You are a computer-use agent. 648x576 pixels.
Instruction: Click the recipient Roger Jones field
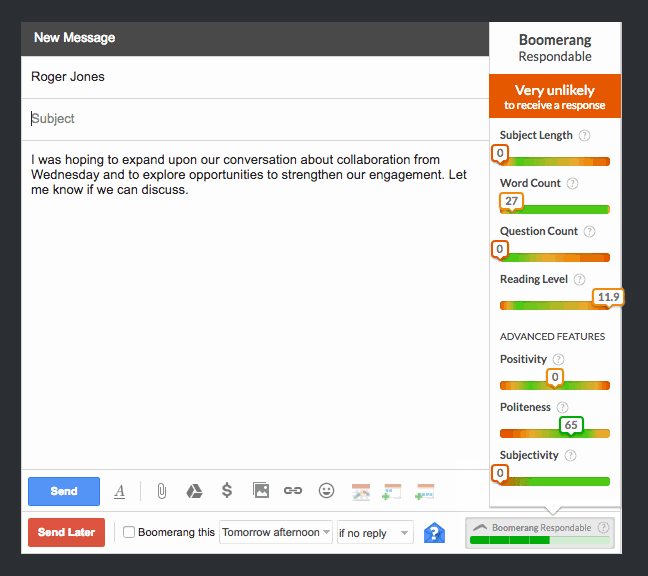coord(255,77)
